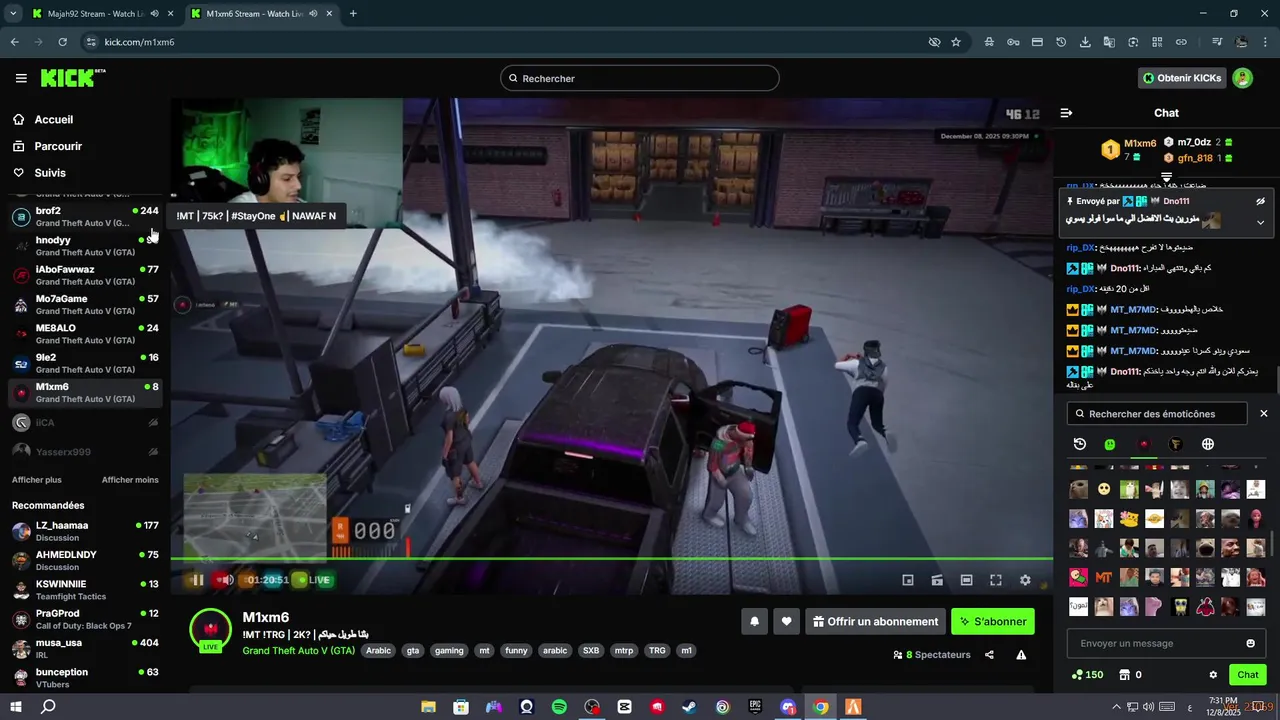This screenshot has height=720, width=1280.
Task: Open Grand Theft Auto V category link below stream
Action: [x=298, y=651]
